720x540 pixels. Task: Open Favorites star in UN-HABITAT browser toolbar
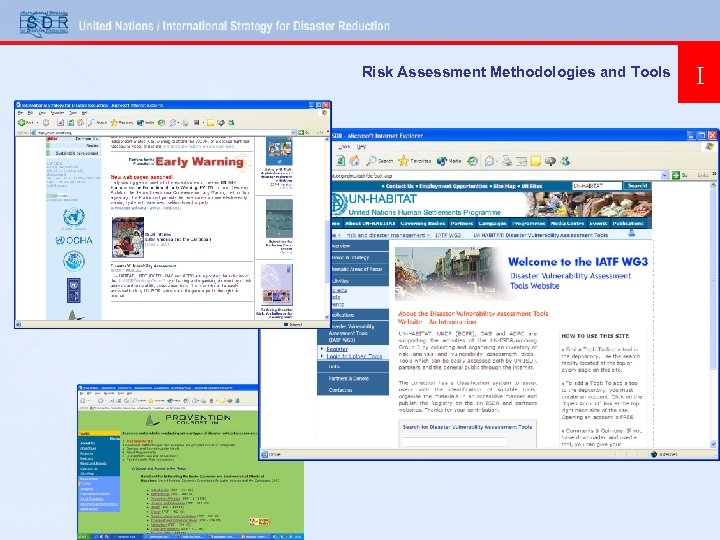tap(415, 161)
